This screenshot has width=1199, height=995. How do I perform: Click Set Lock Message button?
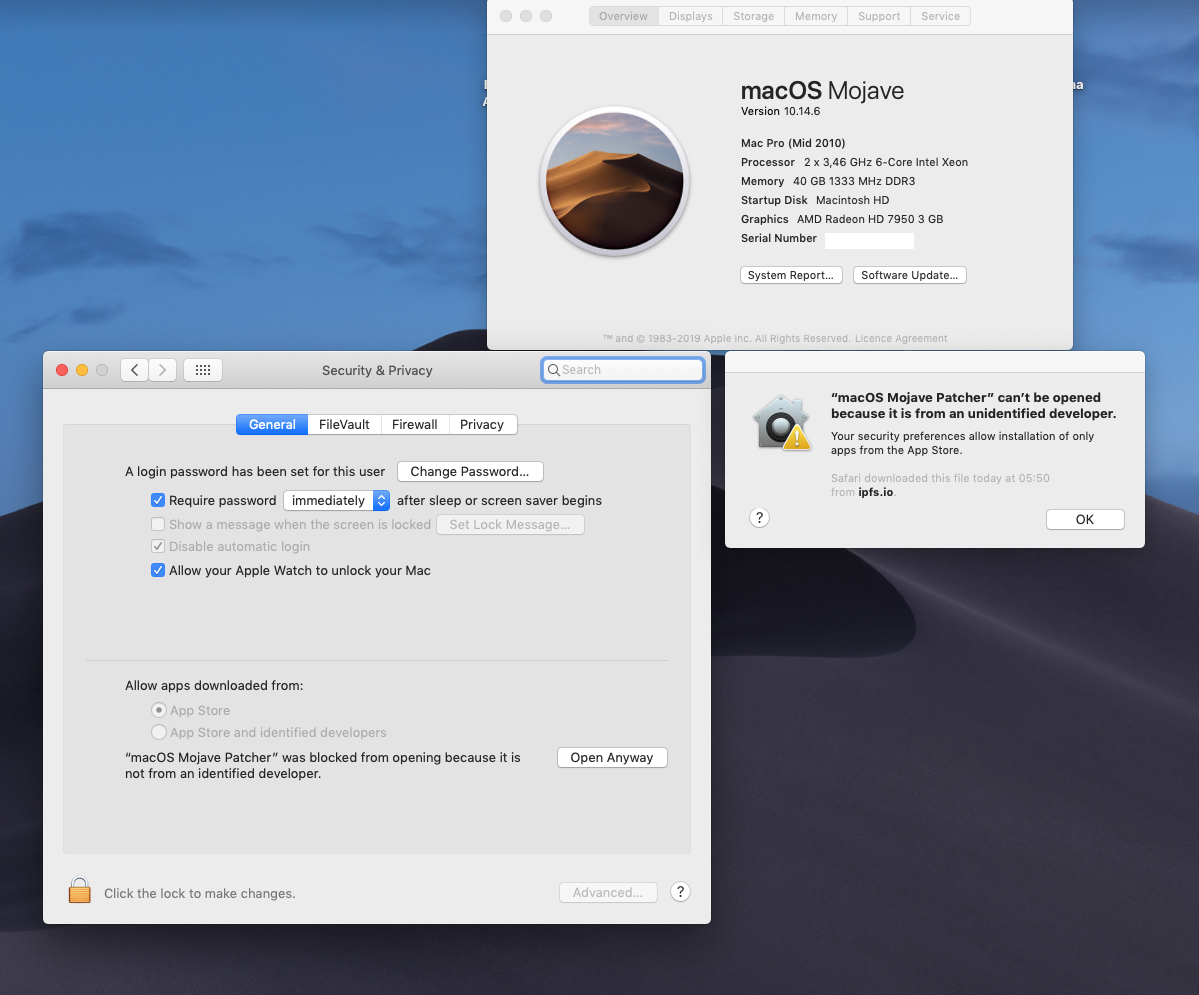point(510,524)
